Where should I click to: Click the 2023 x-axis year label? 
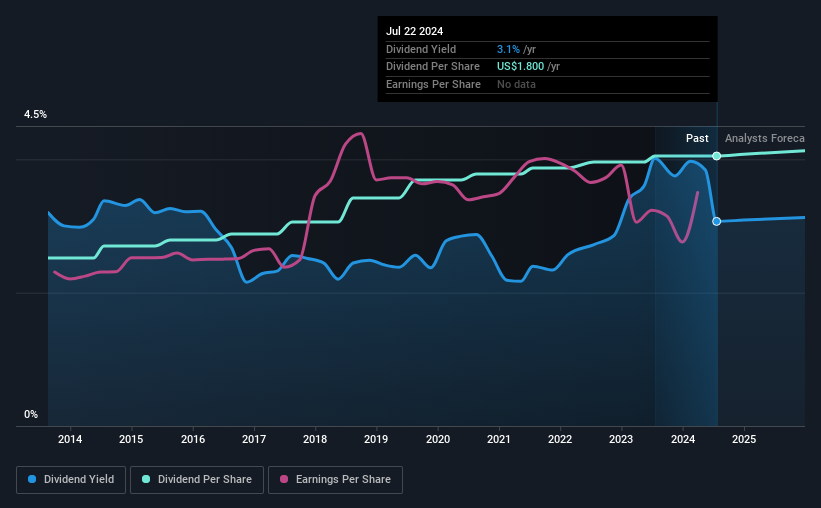point(621,439)
